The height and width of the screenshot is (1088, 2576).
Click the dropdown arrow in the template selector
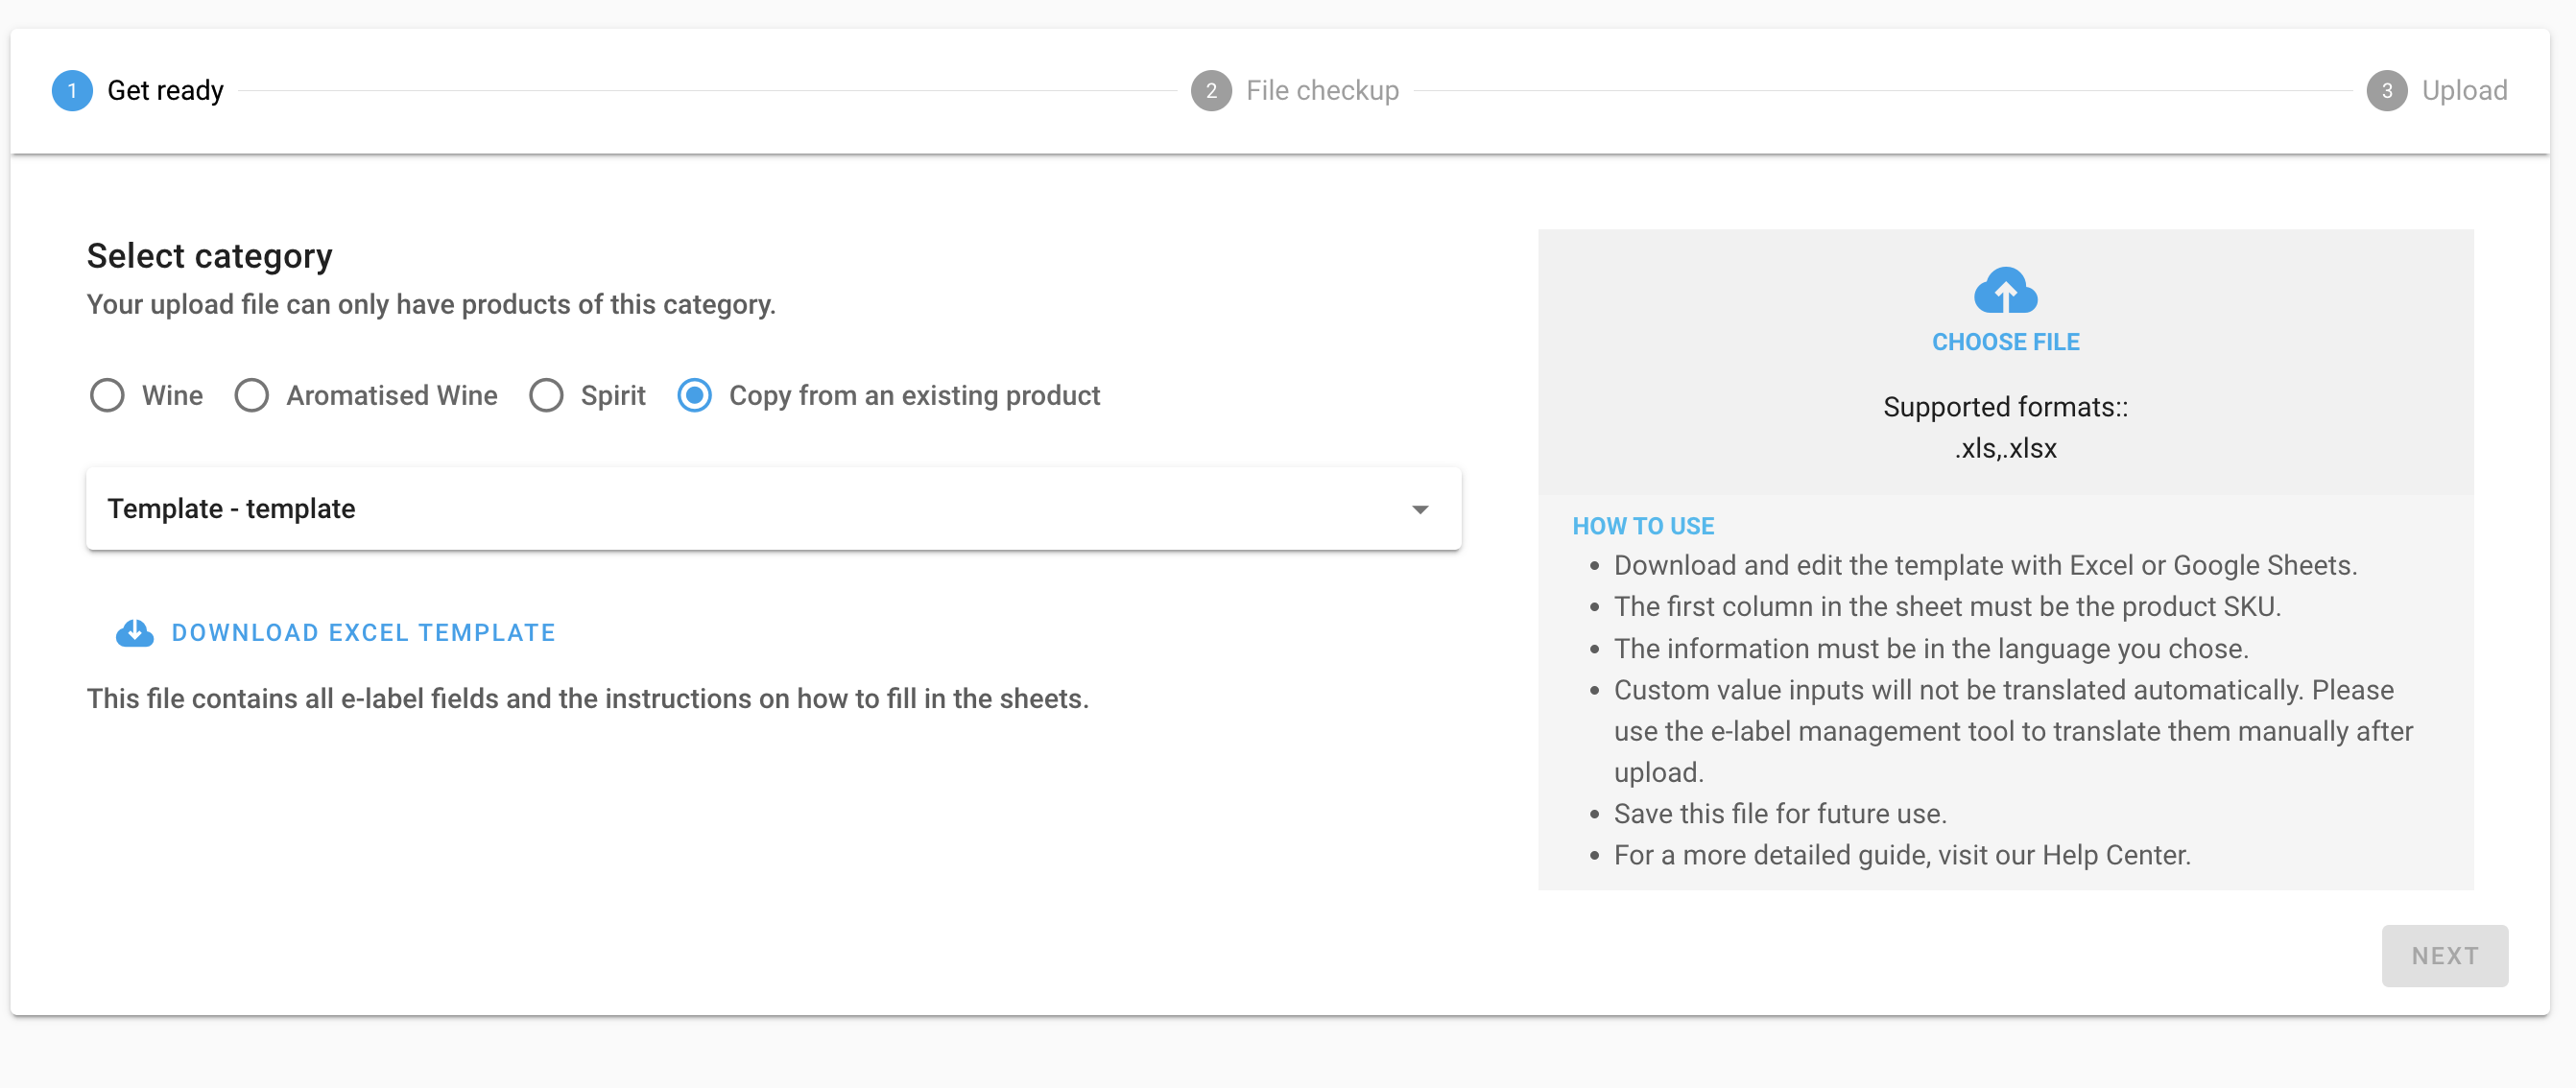pos(1420,510)
